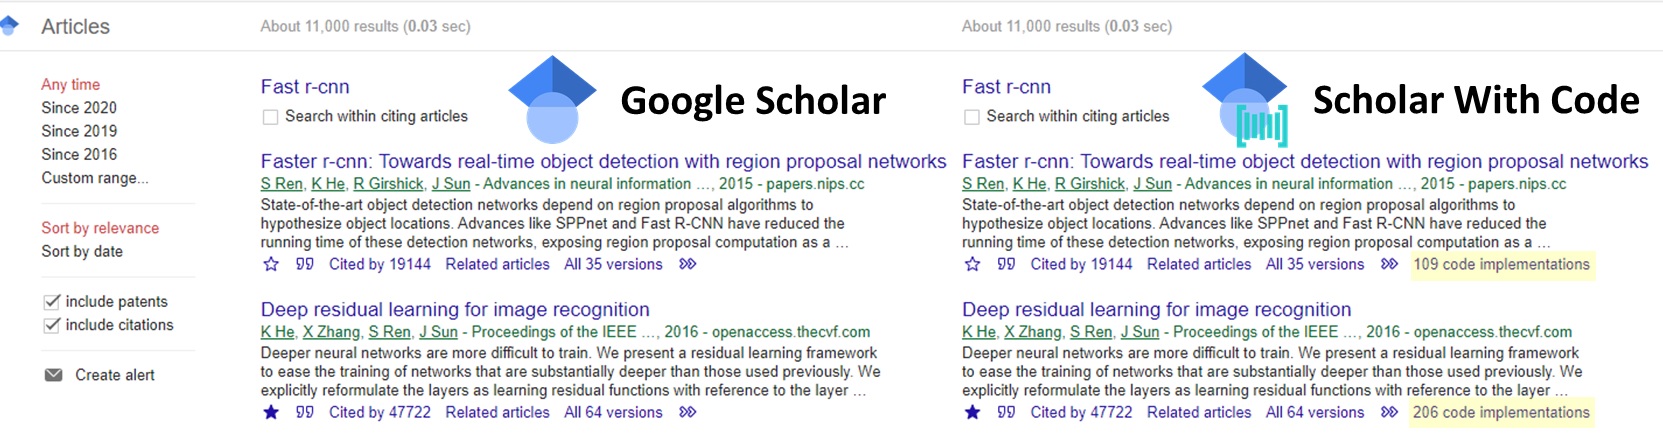Viewport: 1663px width, 435px height.
Task: Unstar the left Deep residual learning result
Action: tap(271, 412)
